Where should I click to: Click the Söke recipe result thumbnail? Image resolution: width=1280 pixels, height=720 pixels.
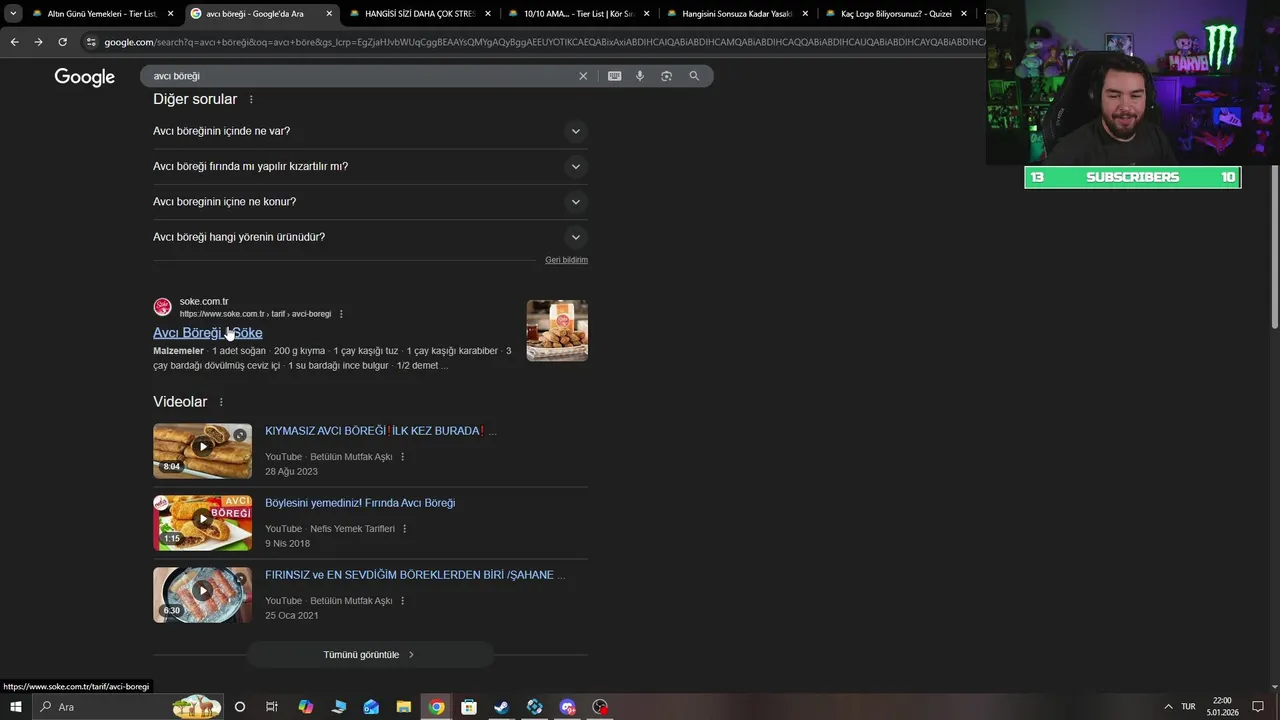(557, 330)
